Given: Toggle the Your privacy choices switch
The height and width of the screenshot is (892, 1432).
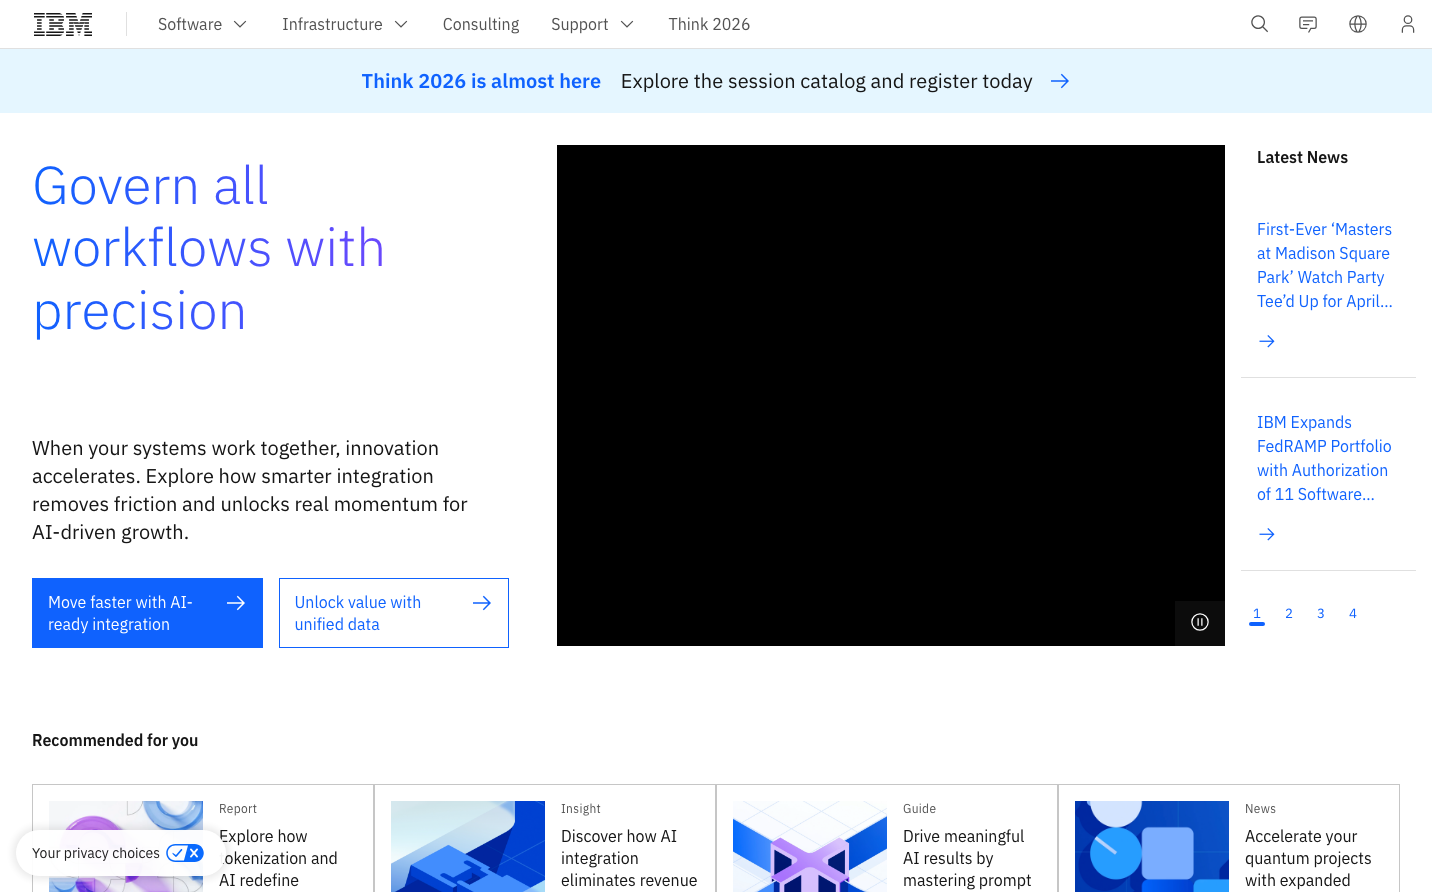Looking at the screenshot, I should point(185,853).
